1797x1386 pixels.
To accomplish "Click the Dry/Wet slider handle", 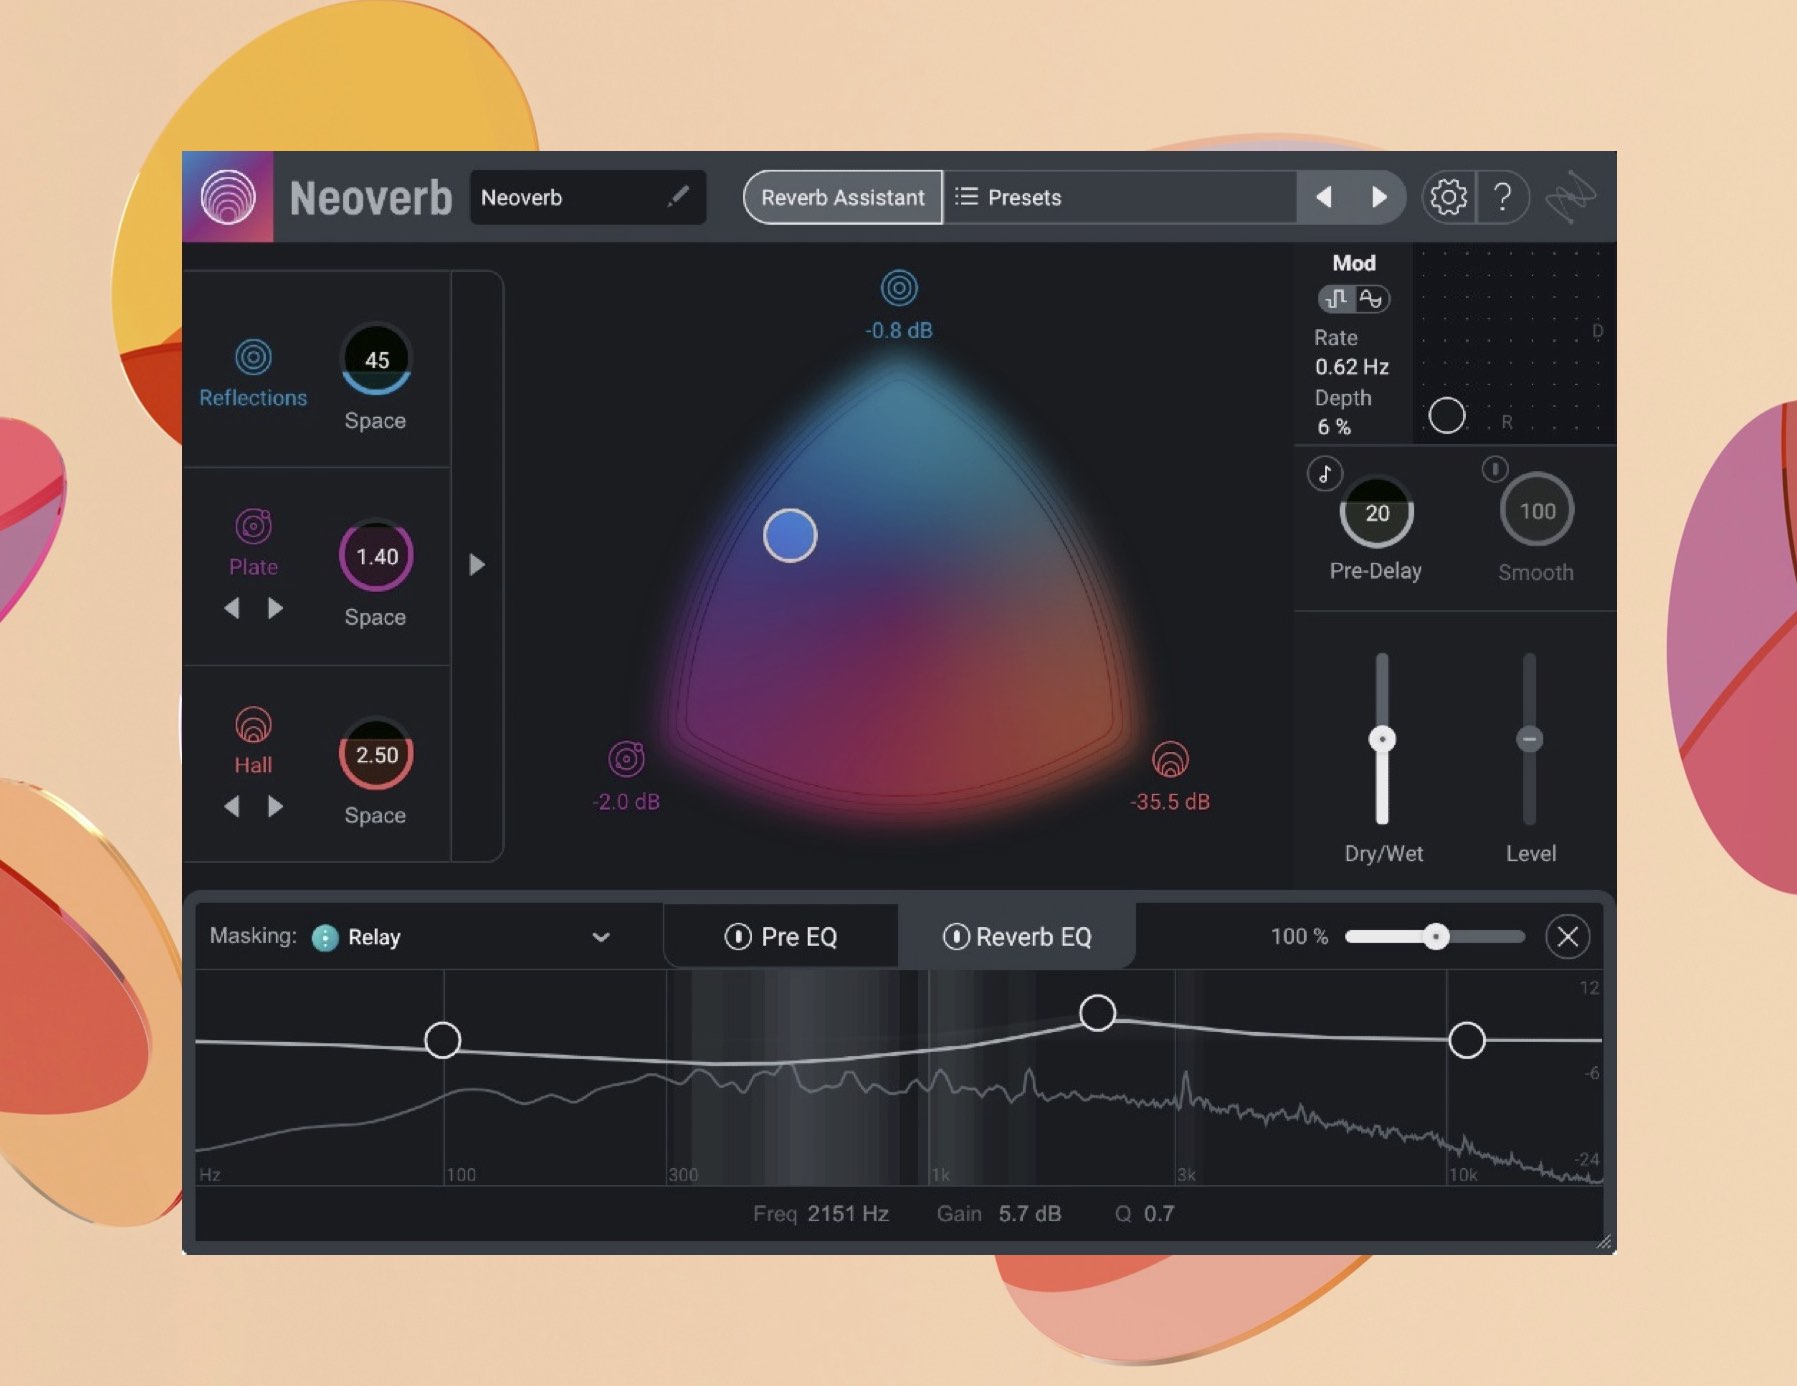I will click(x=1382, y=739).
